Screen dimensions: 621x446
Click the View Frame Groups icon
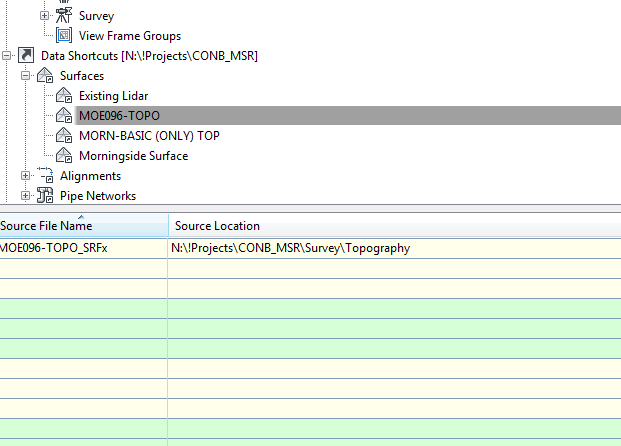[64, 35]
